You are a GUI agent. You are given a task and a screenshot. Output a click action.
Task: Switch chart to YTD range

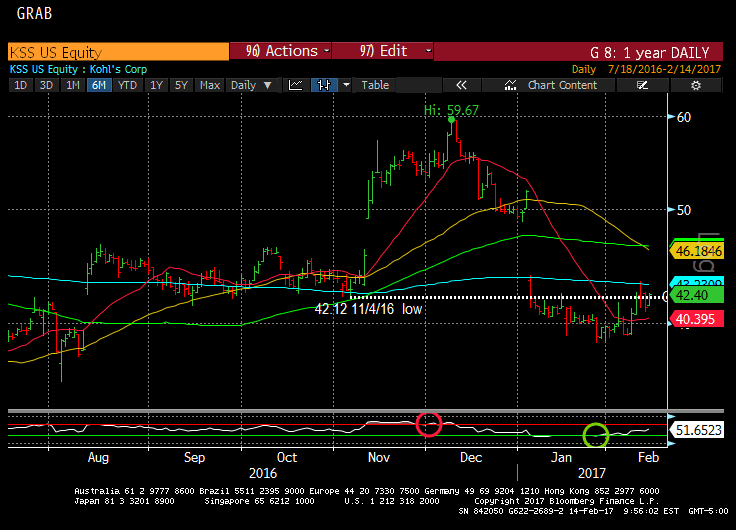[x=127, y=85]
